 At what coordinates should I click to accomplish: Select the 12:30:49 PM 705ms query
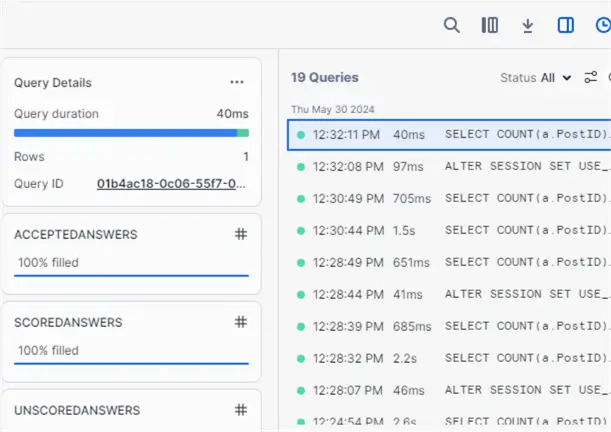point(449,199)
